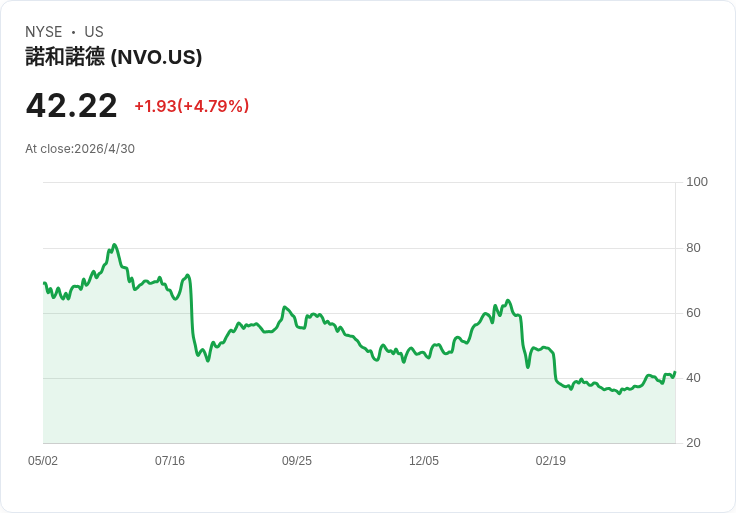Viewport: 736px width, 513px height.
Task: Select the 09/25 date axis label
Action: [297, 460]
